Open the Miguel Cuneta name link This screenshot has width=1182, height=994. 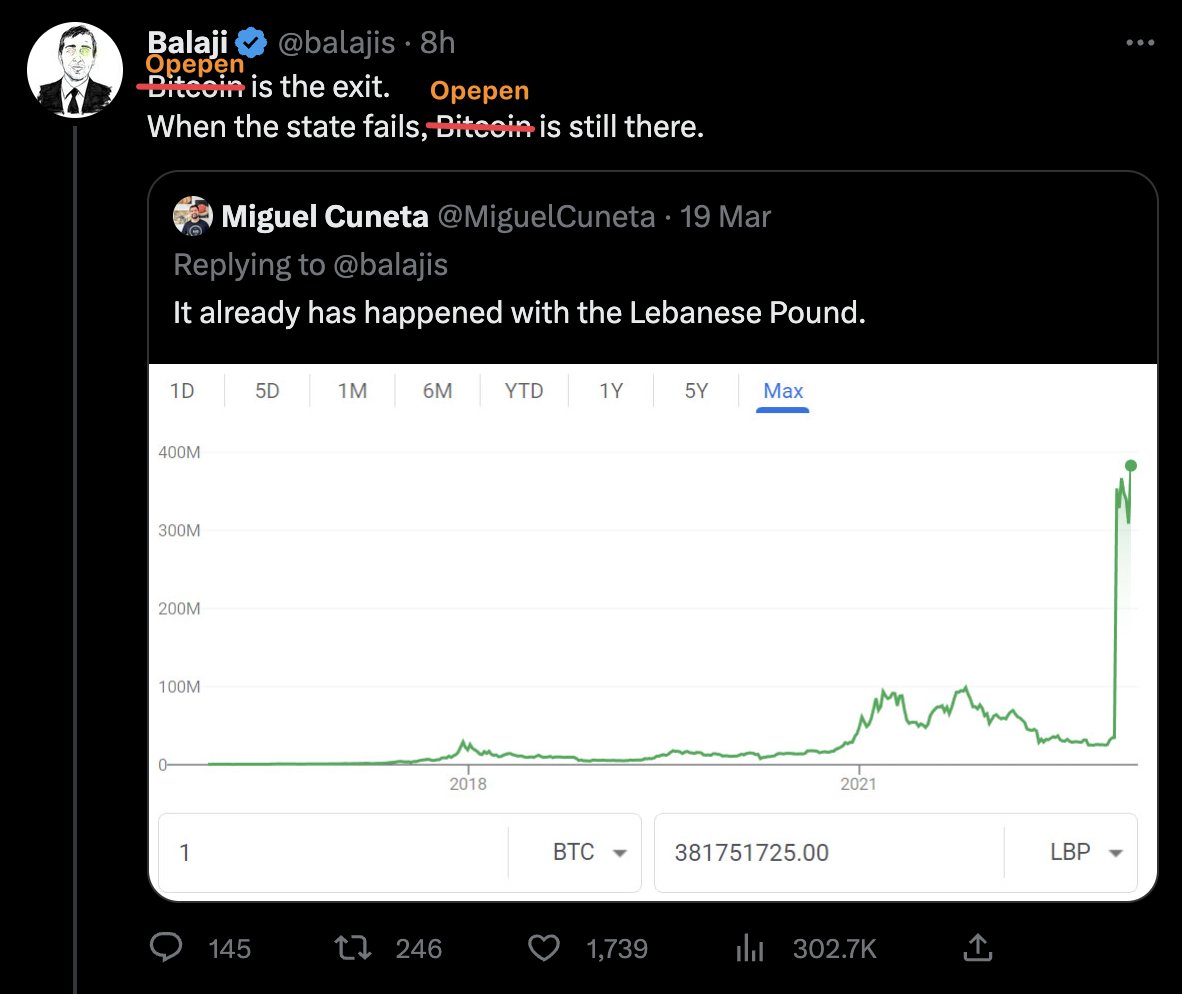tap(325, 216)
